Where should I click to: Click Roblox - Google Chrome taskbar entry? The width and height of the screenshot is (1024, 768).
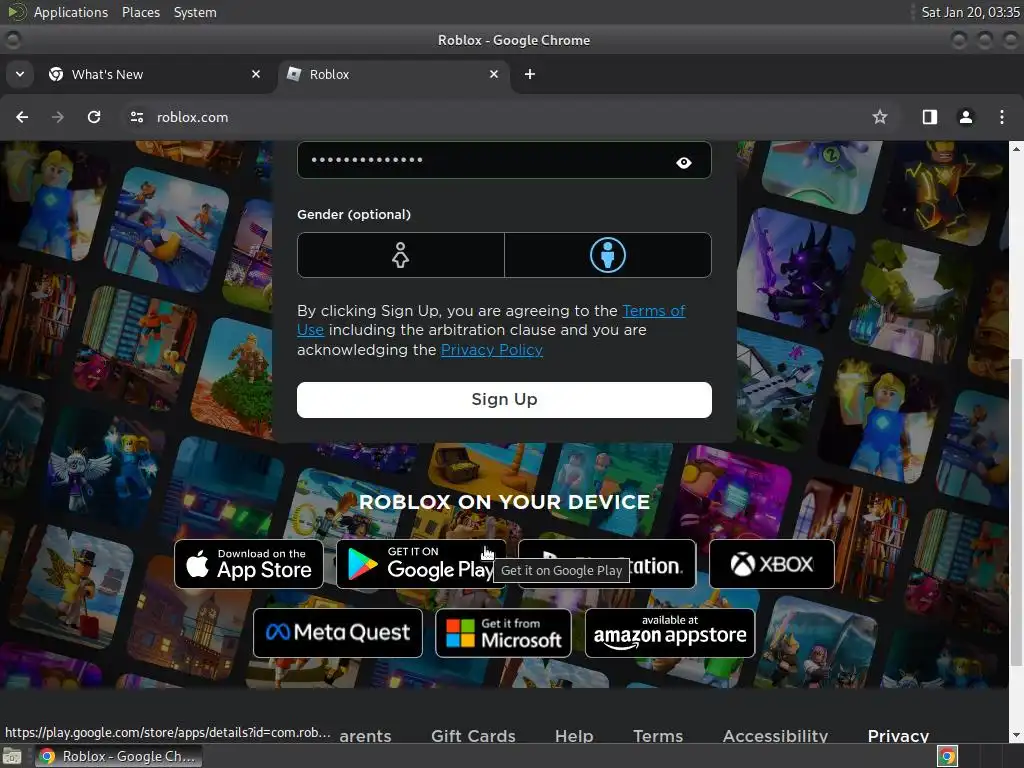[119, 756]
